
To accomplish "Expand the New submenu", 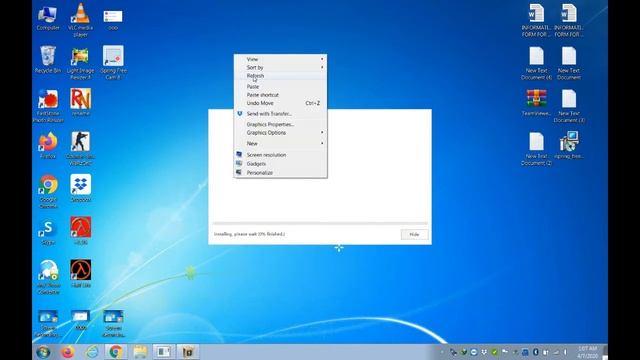I will coord(280,144).
